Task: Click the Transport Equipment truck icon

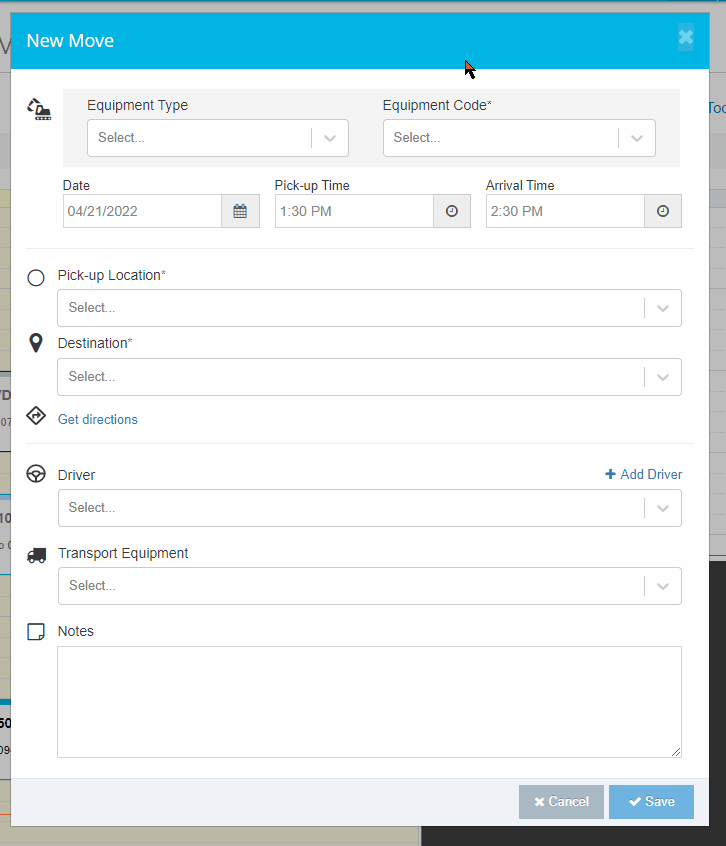Action: (36, 554)
